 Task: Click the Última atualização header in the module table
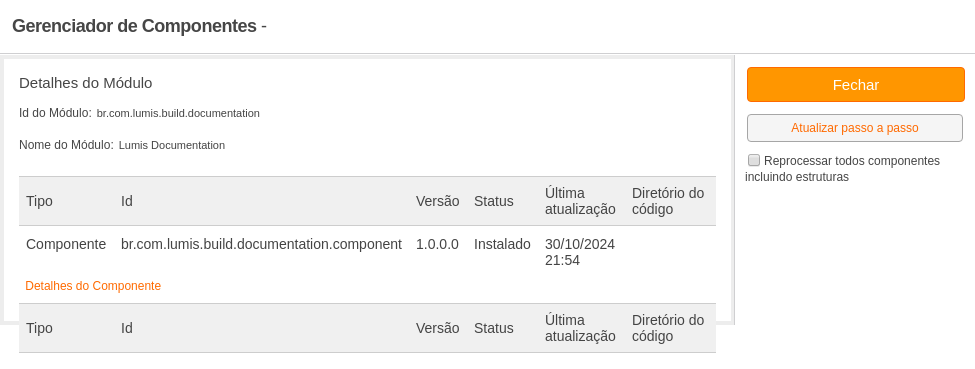coord(580,201)
